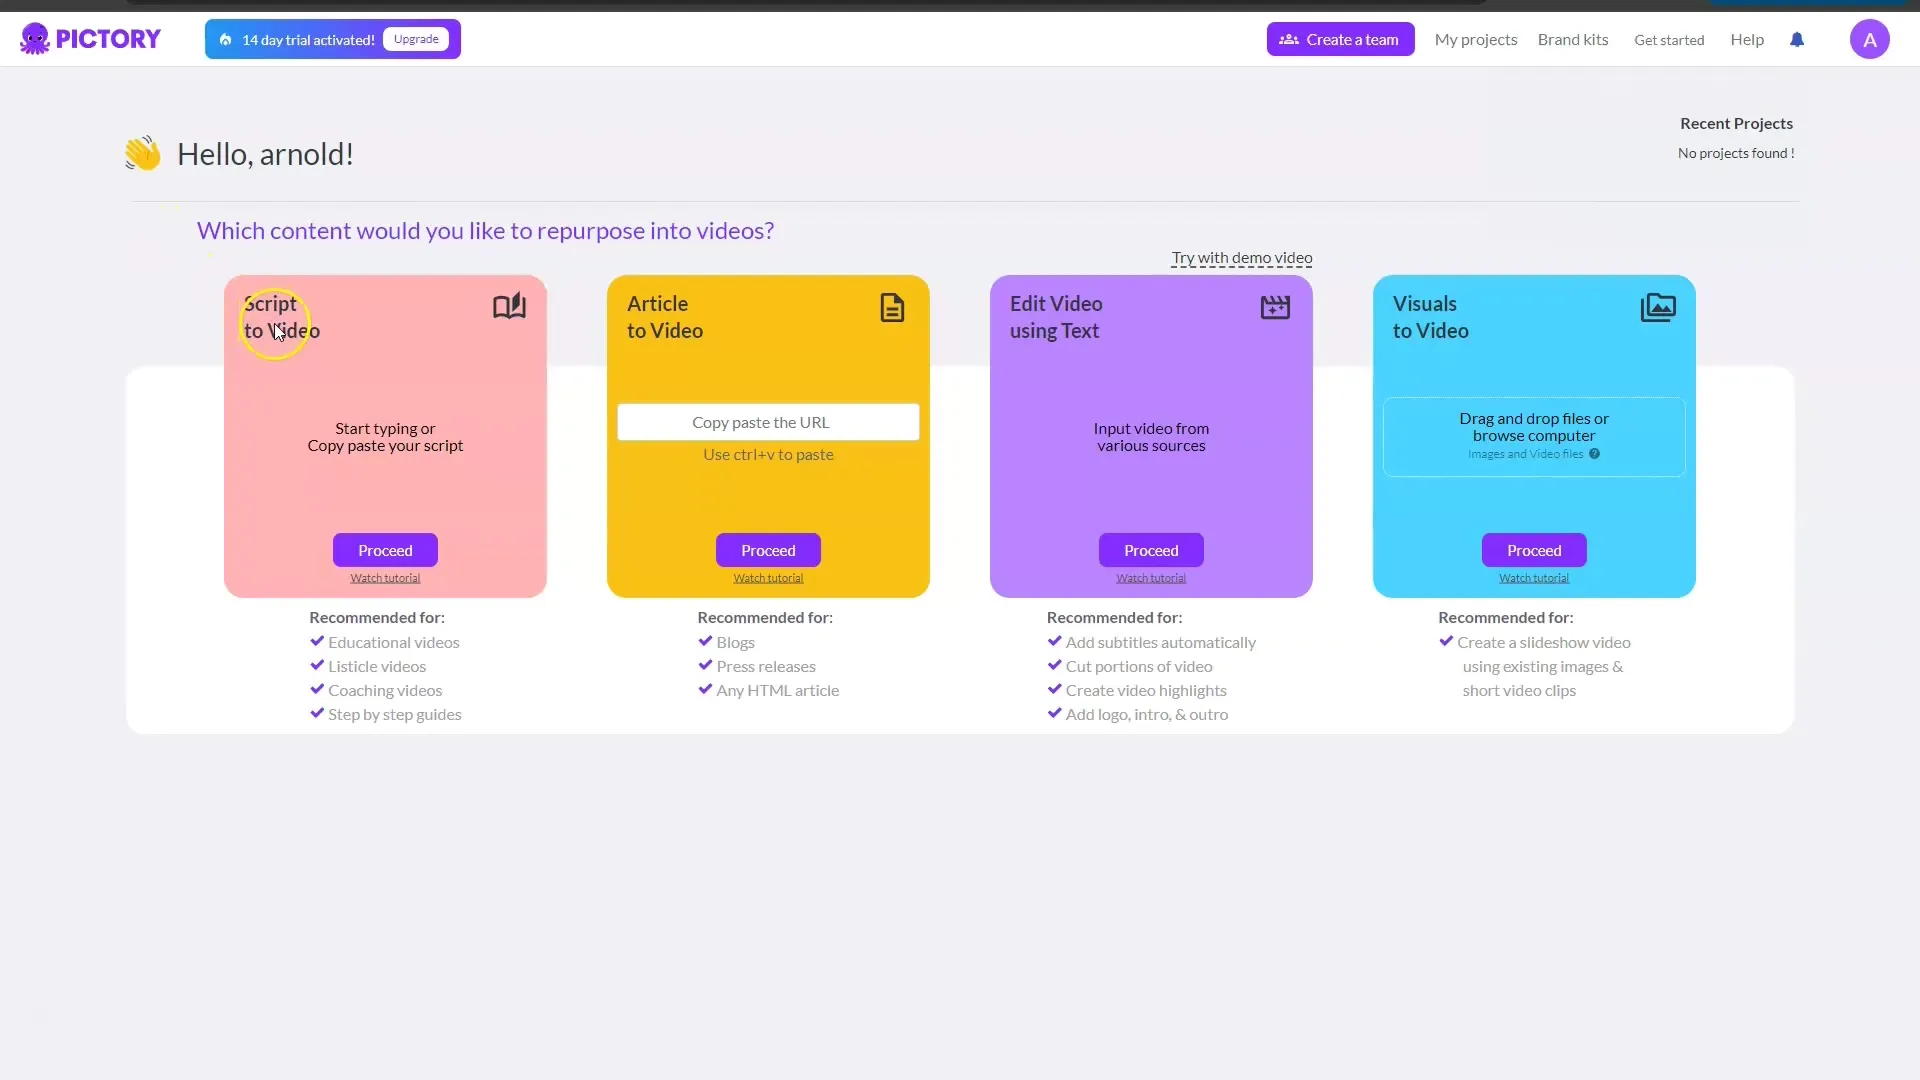Click the home icon in trial activated banner
This screenshot has width=1920, height=1080.
[x=225, y=38]
